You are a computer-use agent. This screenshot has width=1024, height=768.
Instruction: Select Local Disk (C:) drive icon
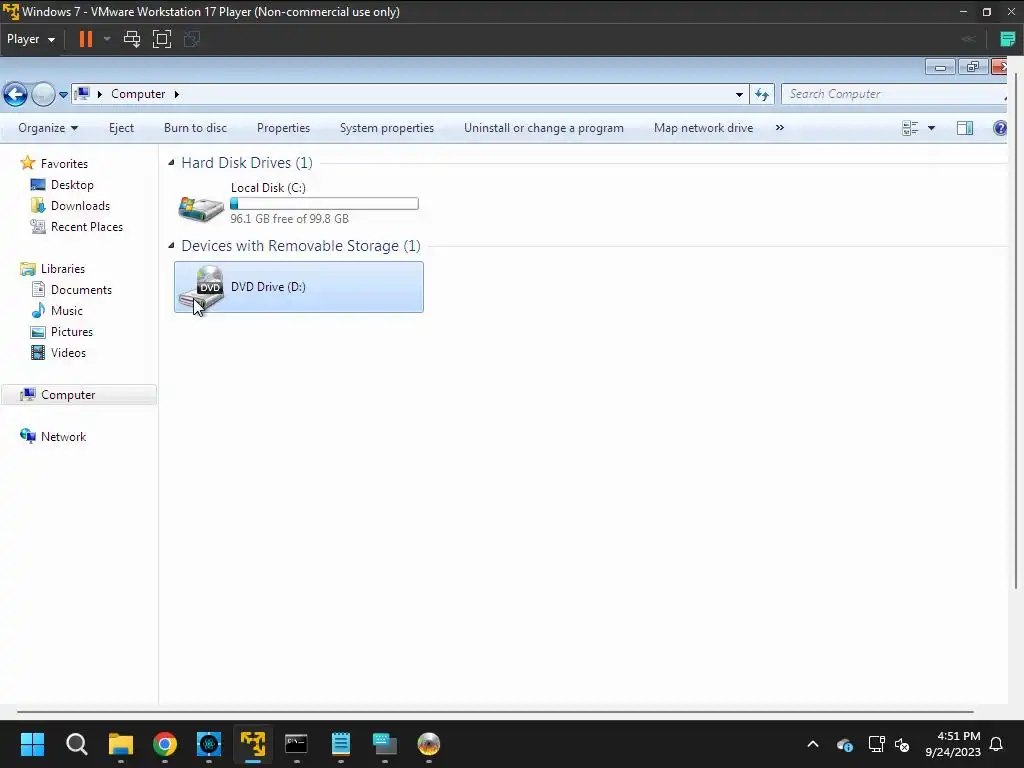(x=201, y=208)
